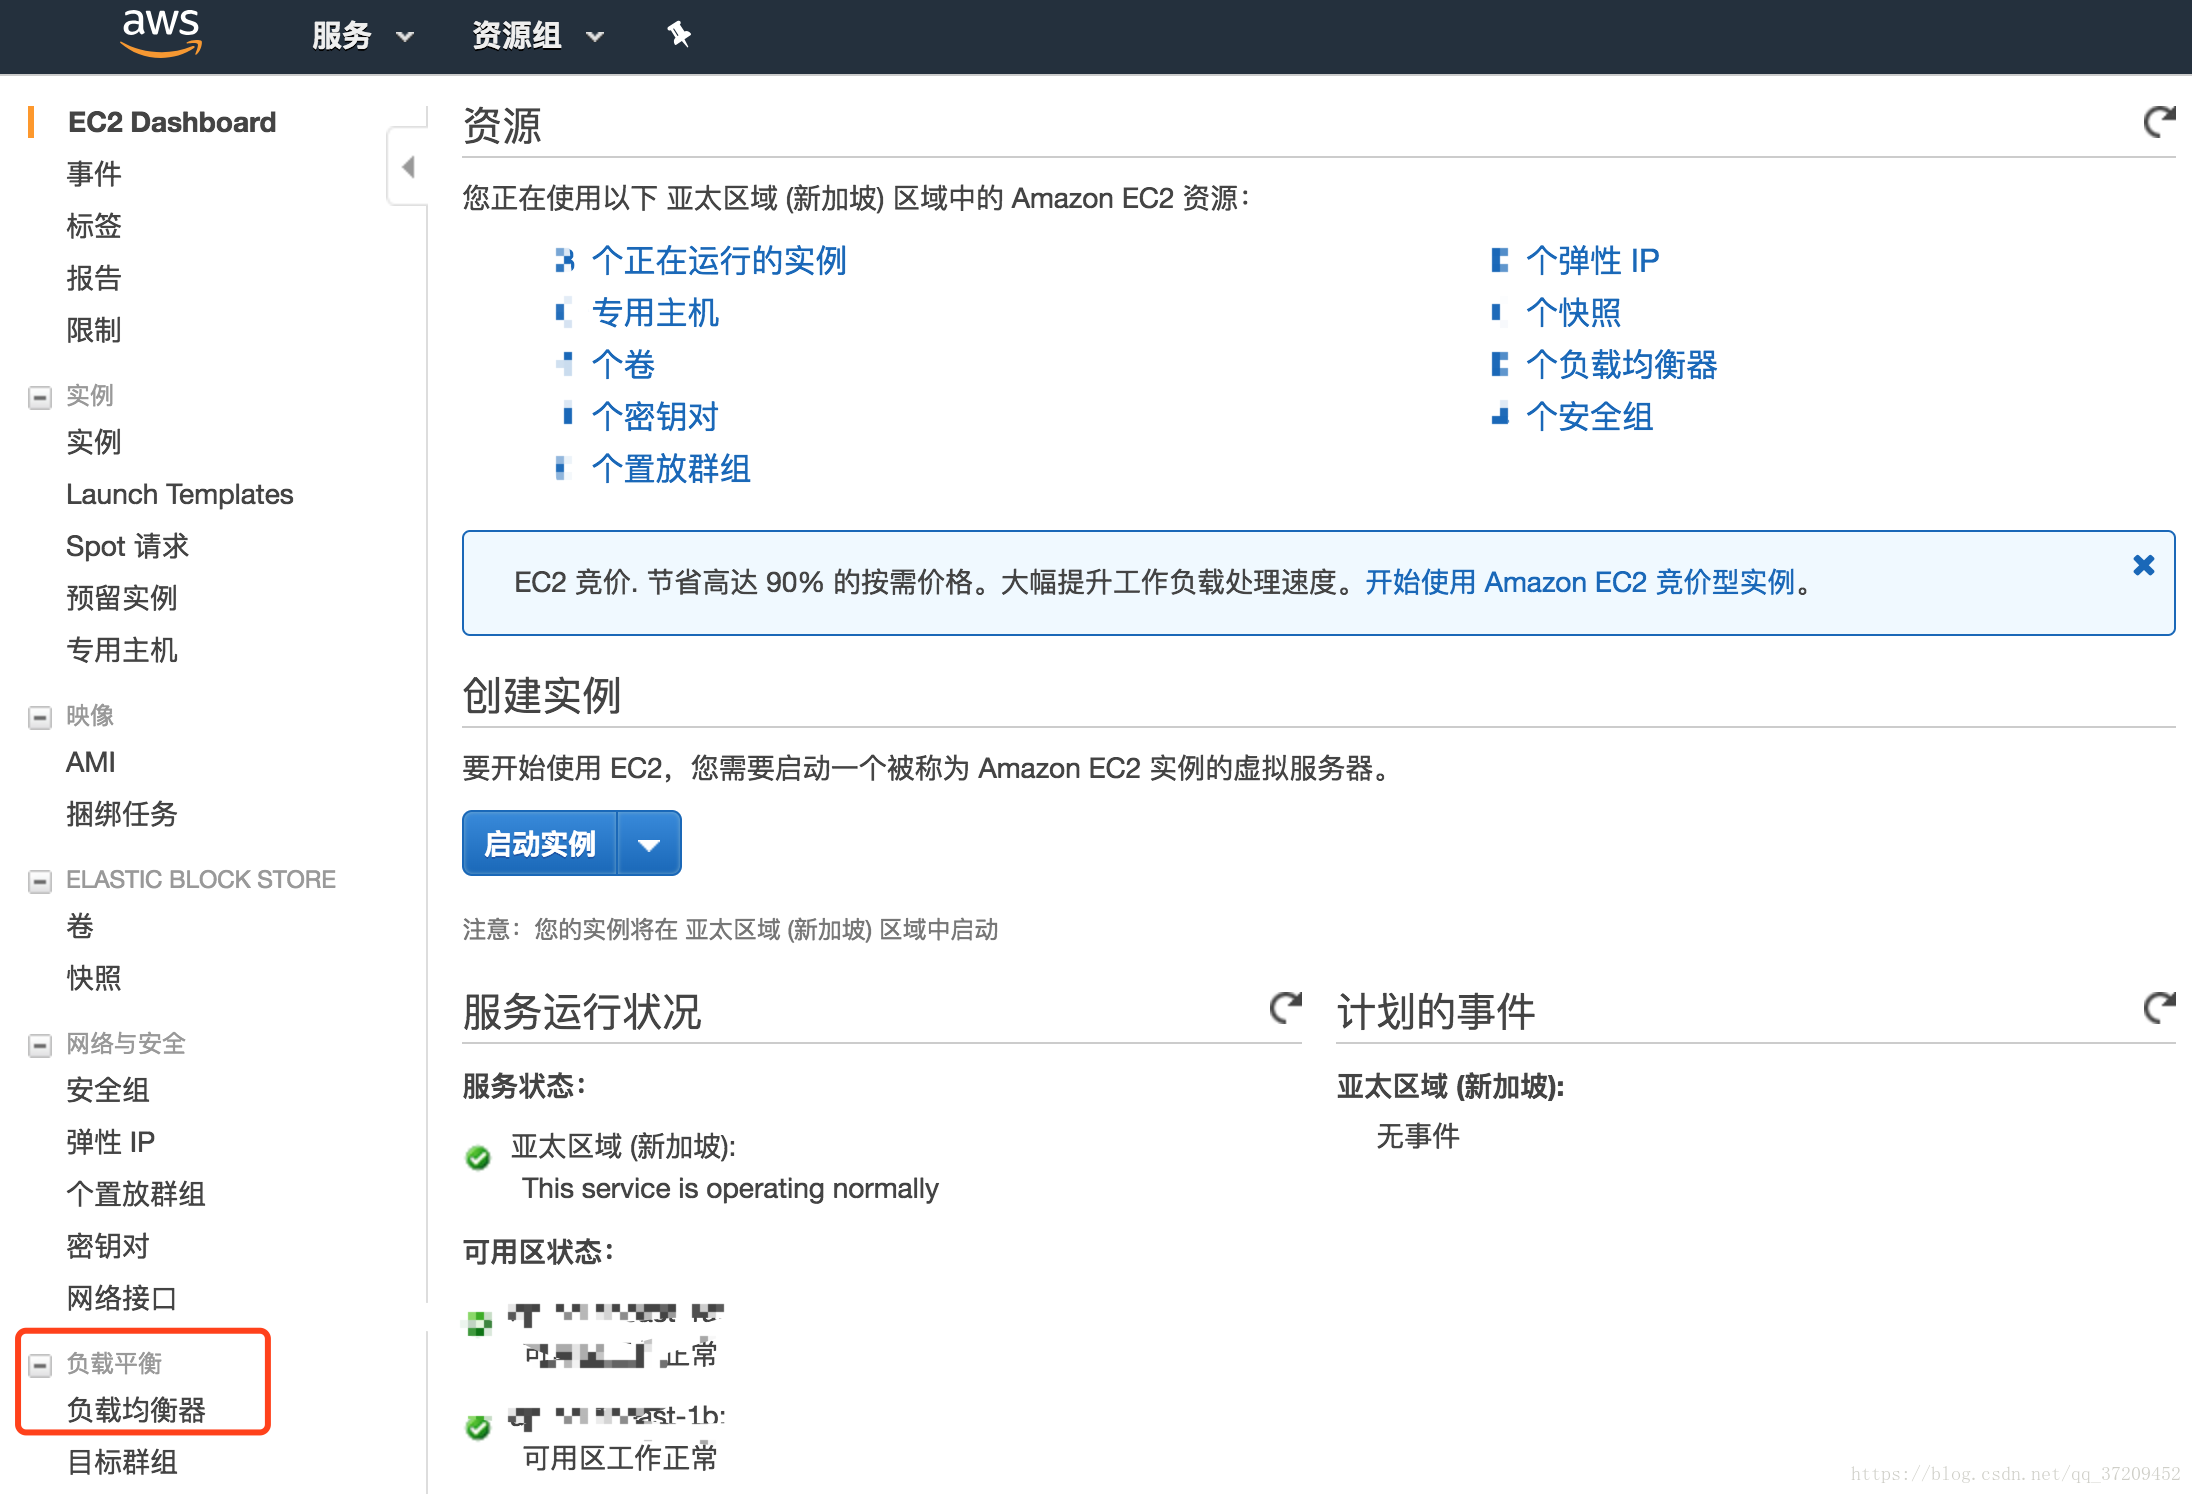This screenshot has height=1494, width=2192.
Task: Click the AWS logo
Action: click(161, 33)
